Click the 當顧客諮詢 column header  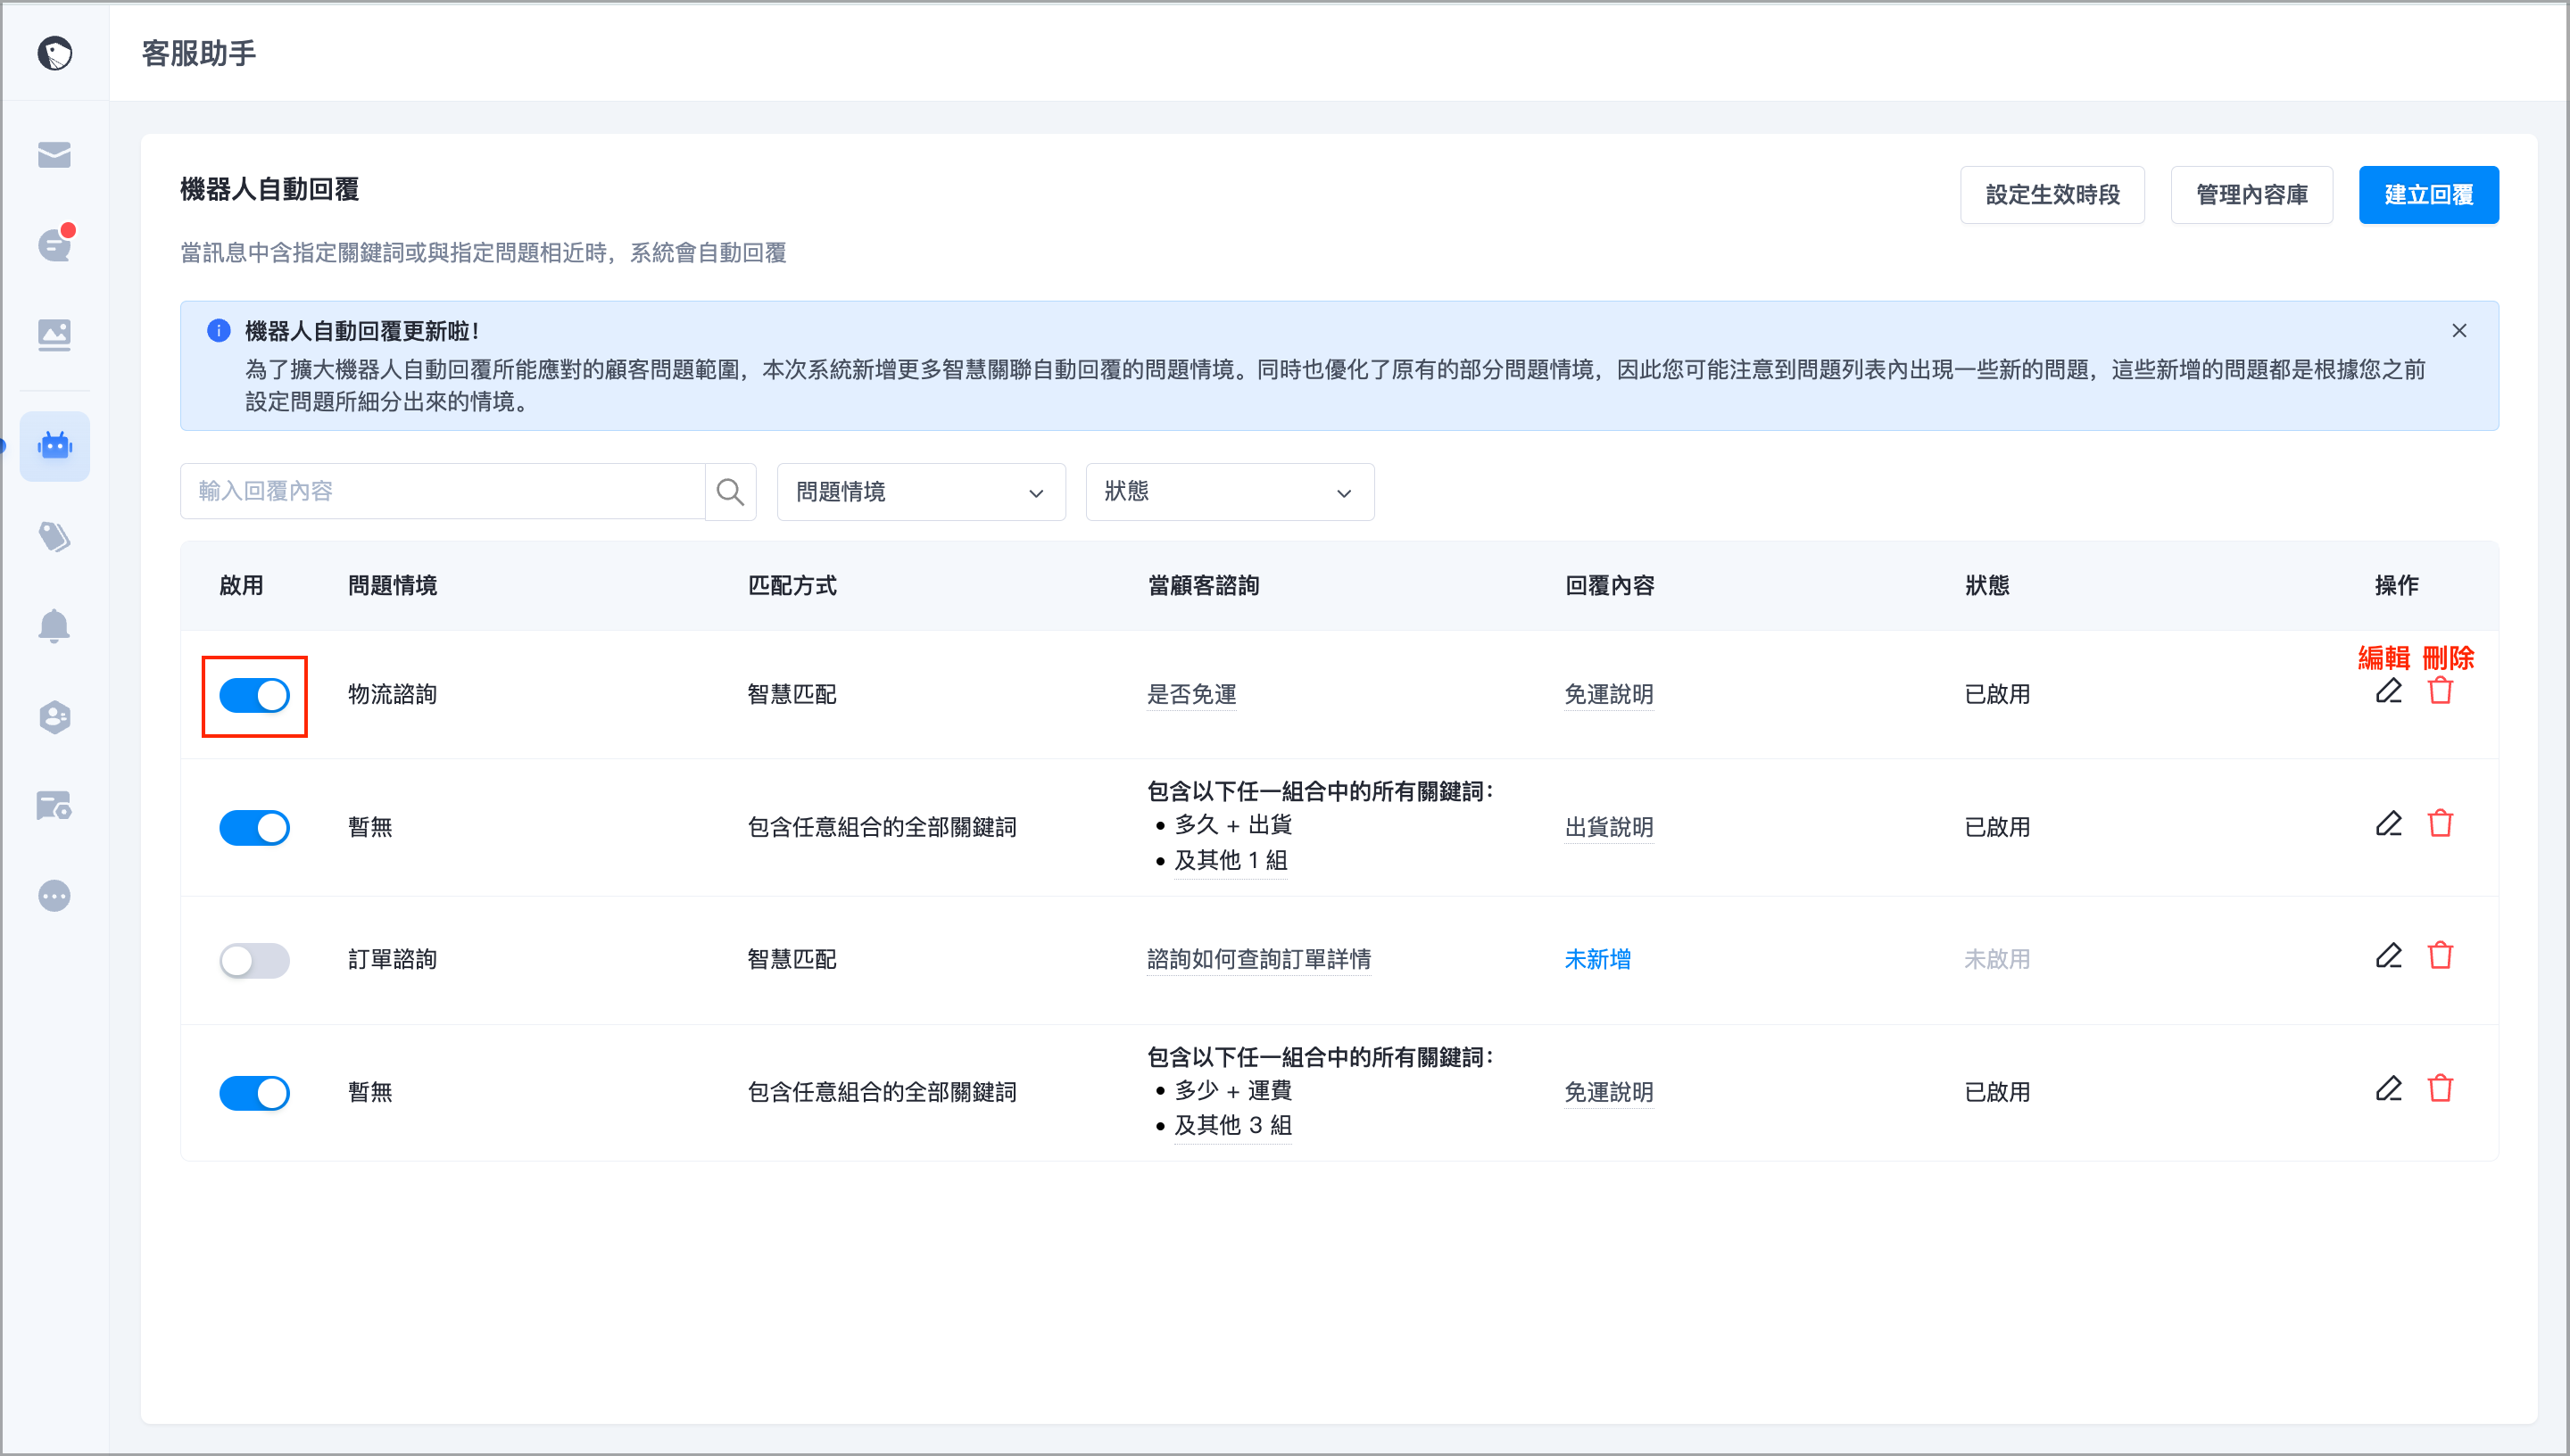[x=1203, y=586]
